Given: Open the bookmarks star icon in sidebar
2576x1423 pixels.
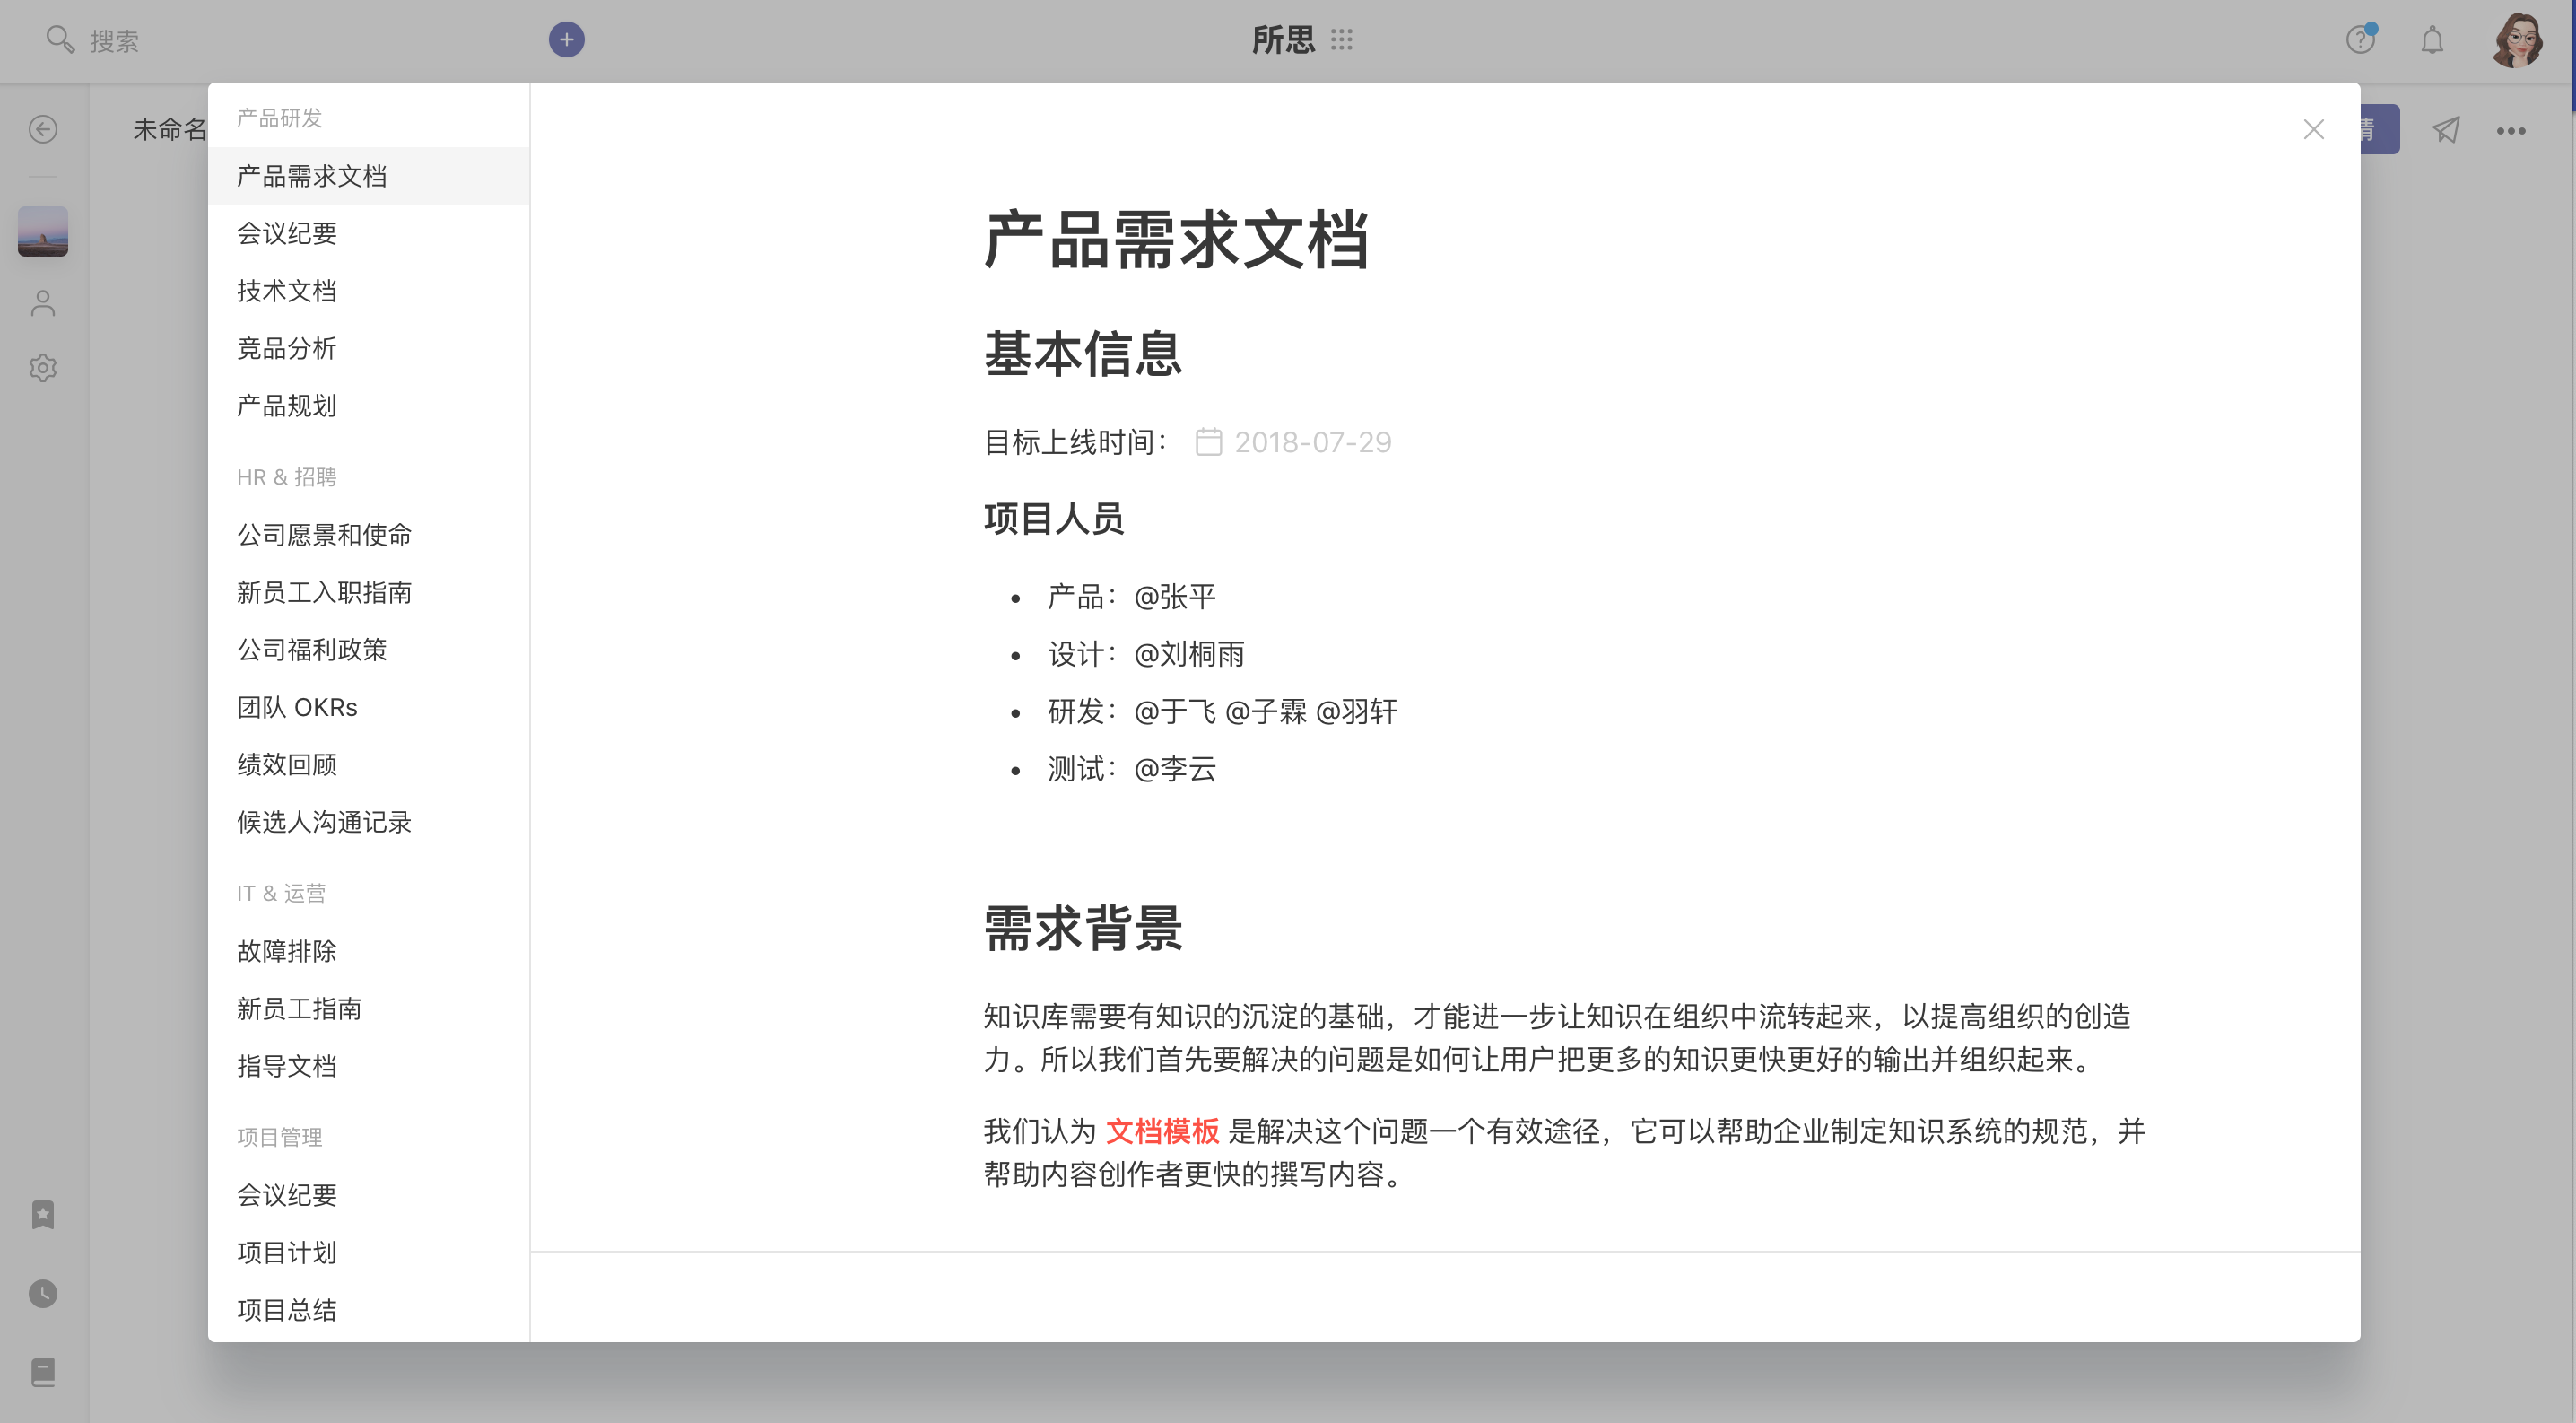Looking at the screenshot, I should 43,1214.
